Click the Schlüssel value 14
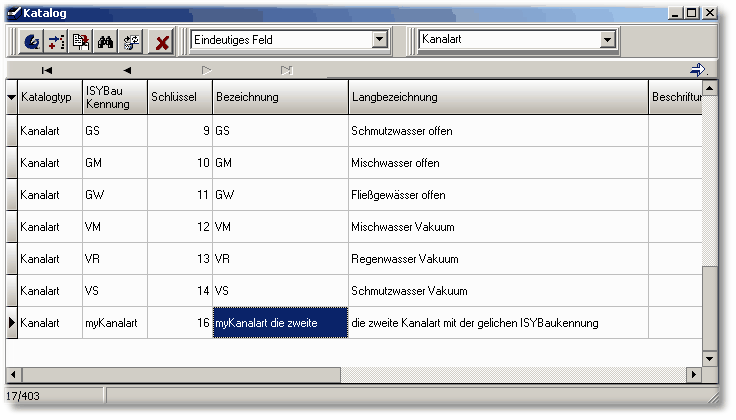Screen dimensions: 736x420 click(180, 290)
